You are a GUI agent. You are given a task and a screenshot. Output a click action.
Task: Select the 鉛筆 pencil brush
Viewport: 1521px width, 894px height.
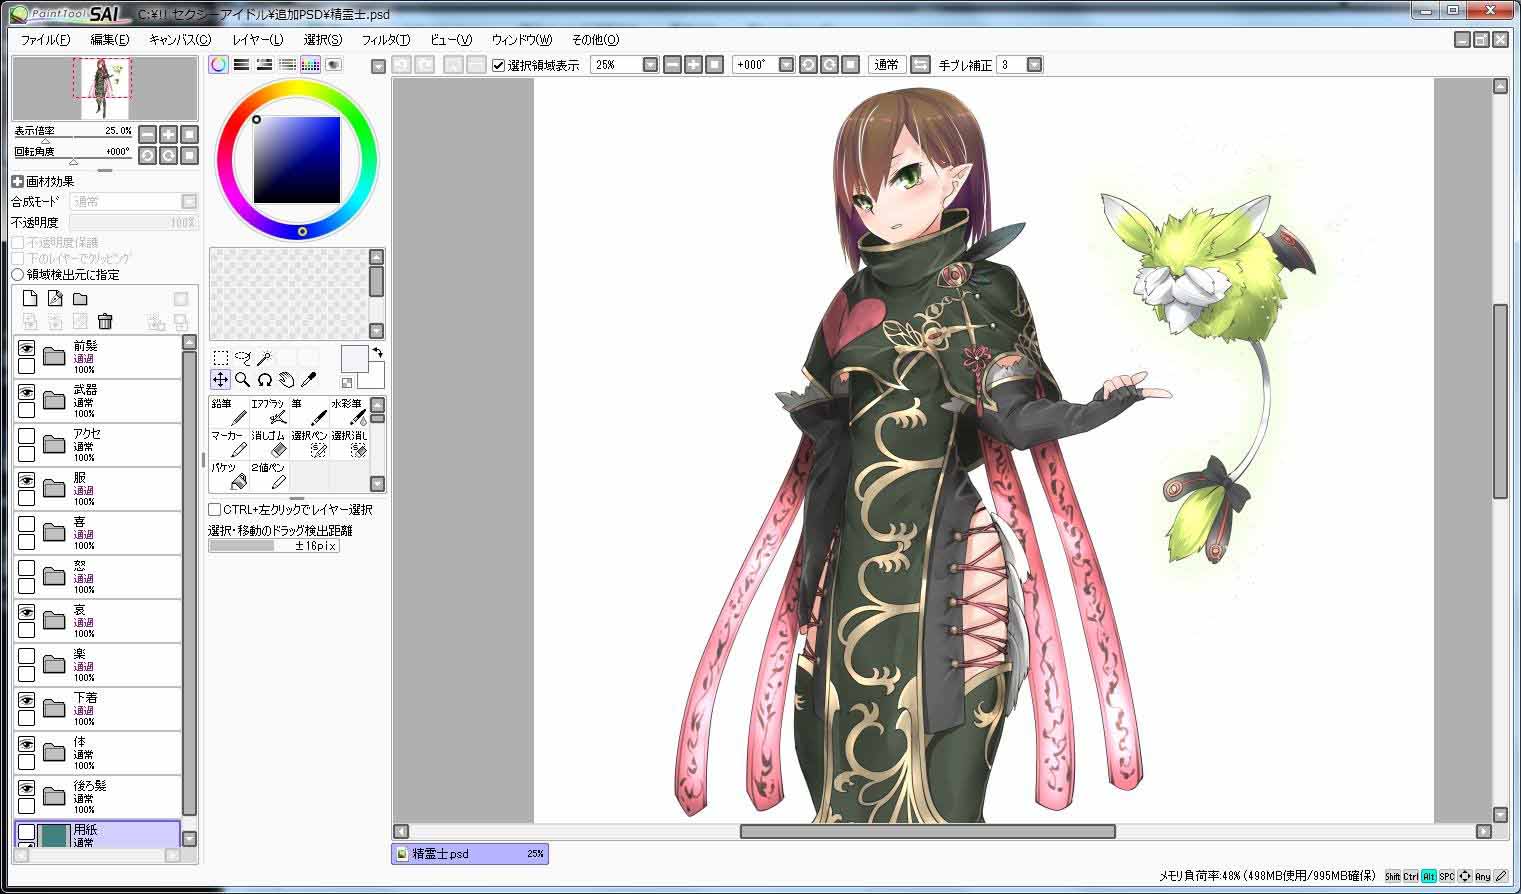pos(228,412)
